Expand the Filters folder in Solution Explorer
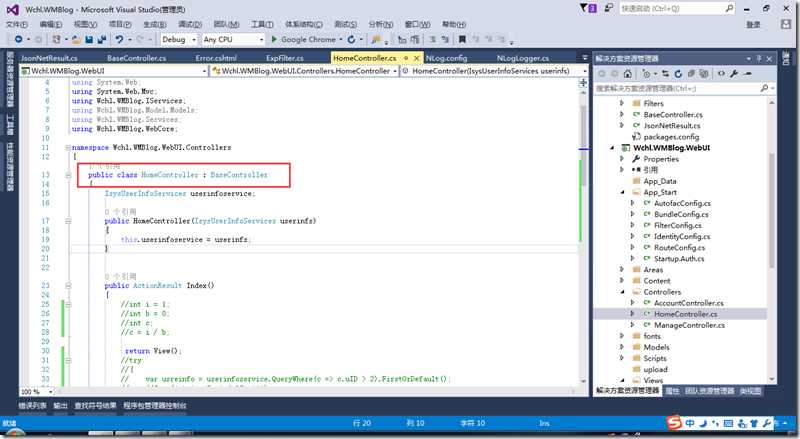800x439 pixels. coord(622,103)
